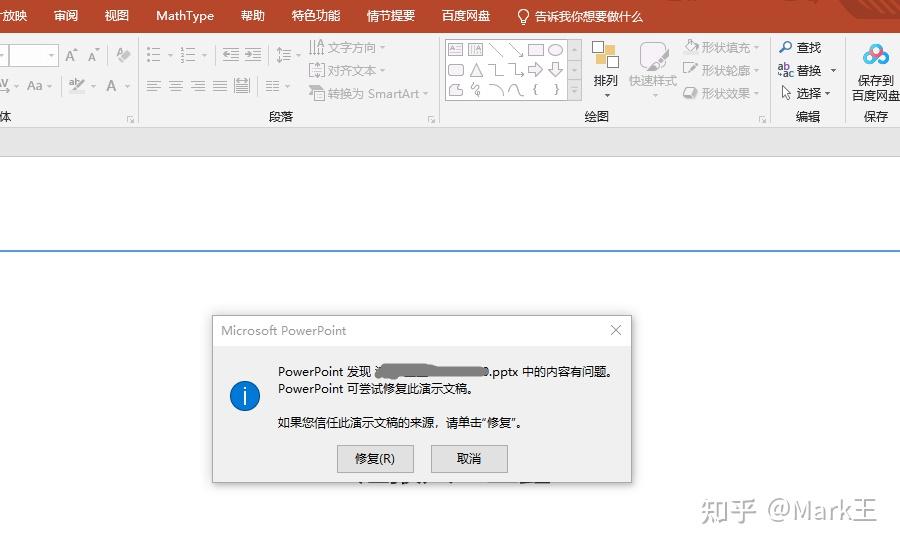900x547 pixels.
Task: Click the distributed alignment icon
Action: [x=242, y=86]
